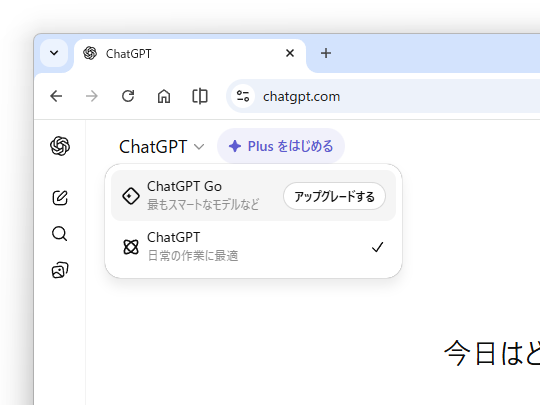Image resolution: width=540 pixels, height=405 pixels.
Task: Go to the browser home page
Action: (x=164, y=96)
